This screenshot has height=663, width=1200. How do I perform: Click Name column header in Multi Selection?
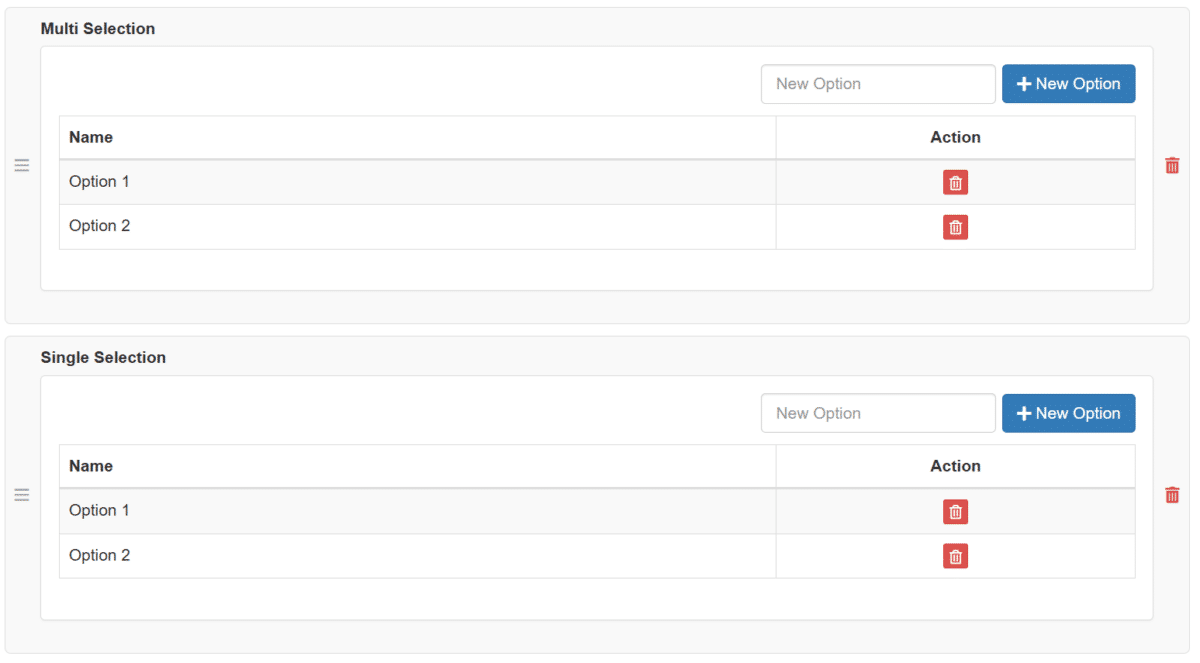point(91,137)
